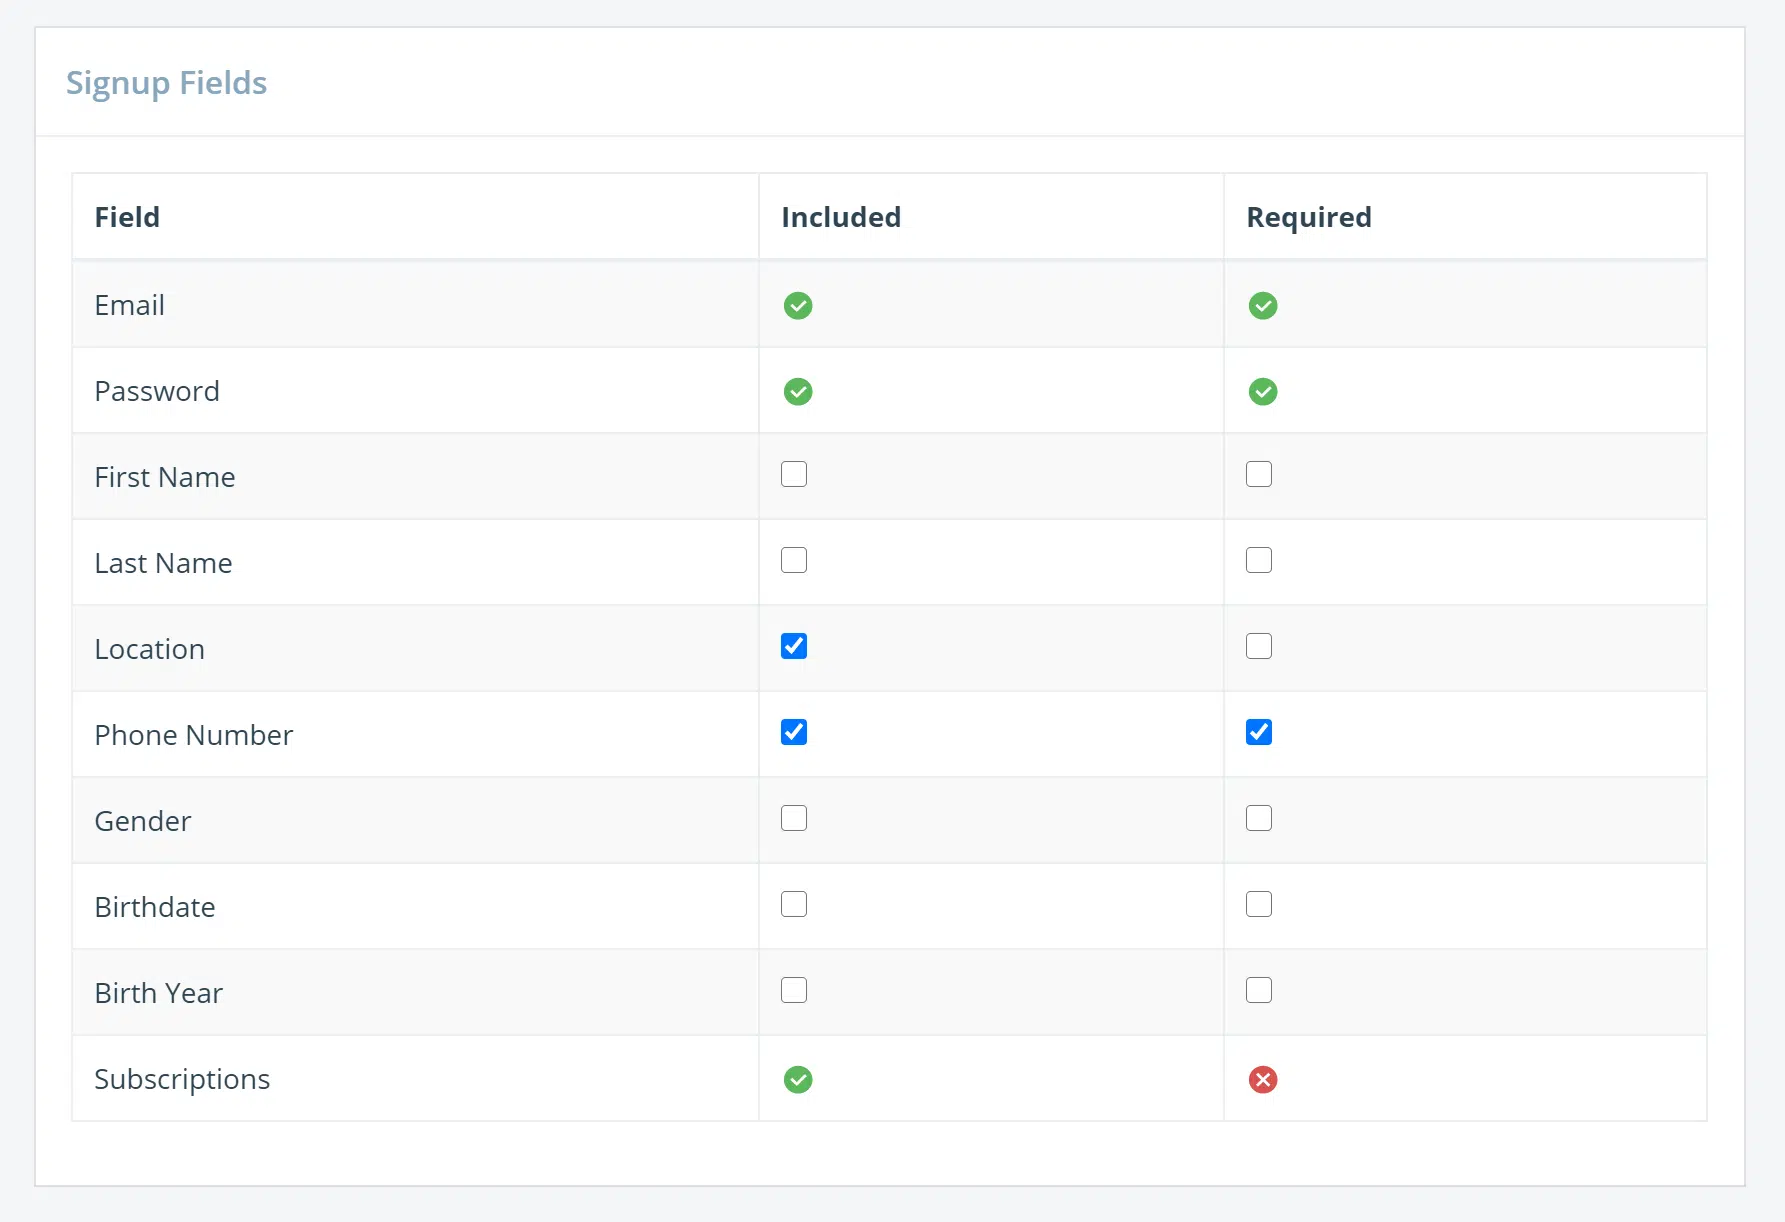Uncheck the Location Included checkbox

pyautogui.click(x=794, y=646)
